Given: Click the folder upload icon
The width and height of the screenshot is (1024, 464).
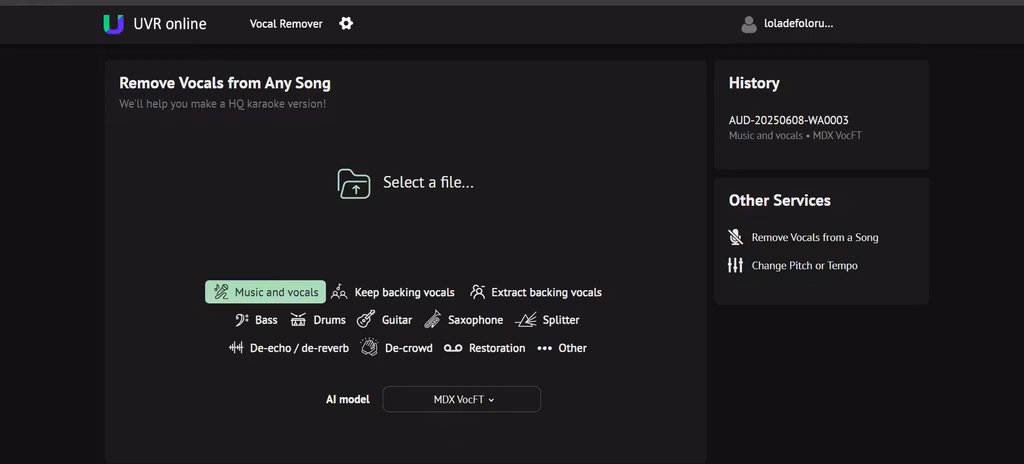Looking at the screenshot, I should pyautogui.click(x=353, y=184).
